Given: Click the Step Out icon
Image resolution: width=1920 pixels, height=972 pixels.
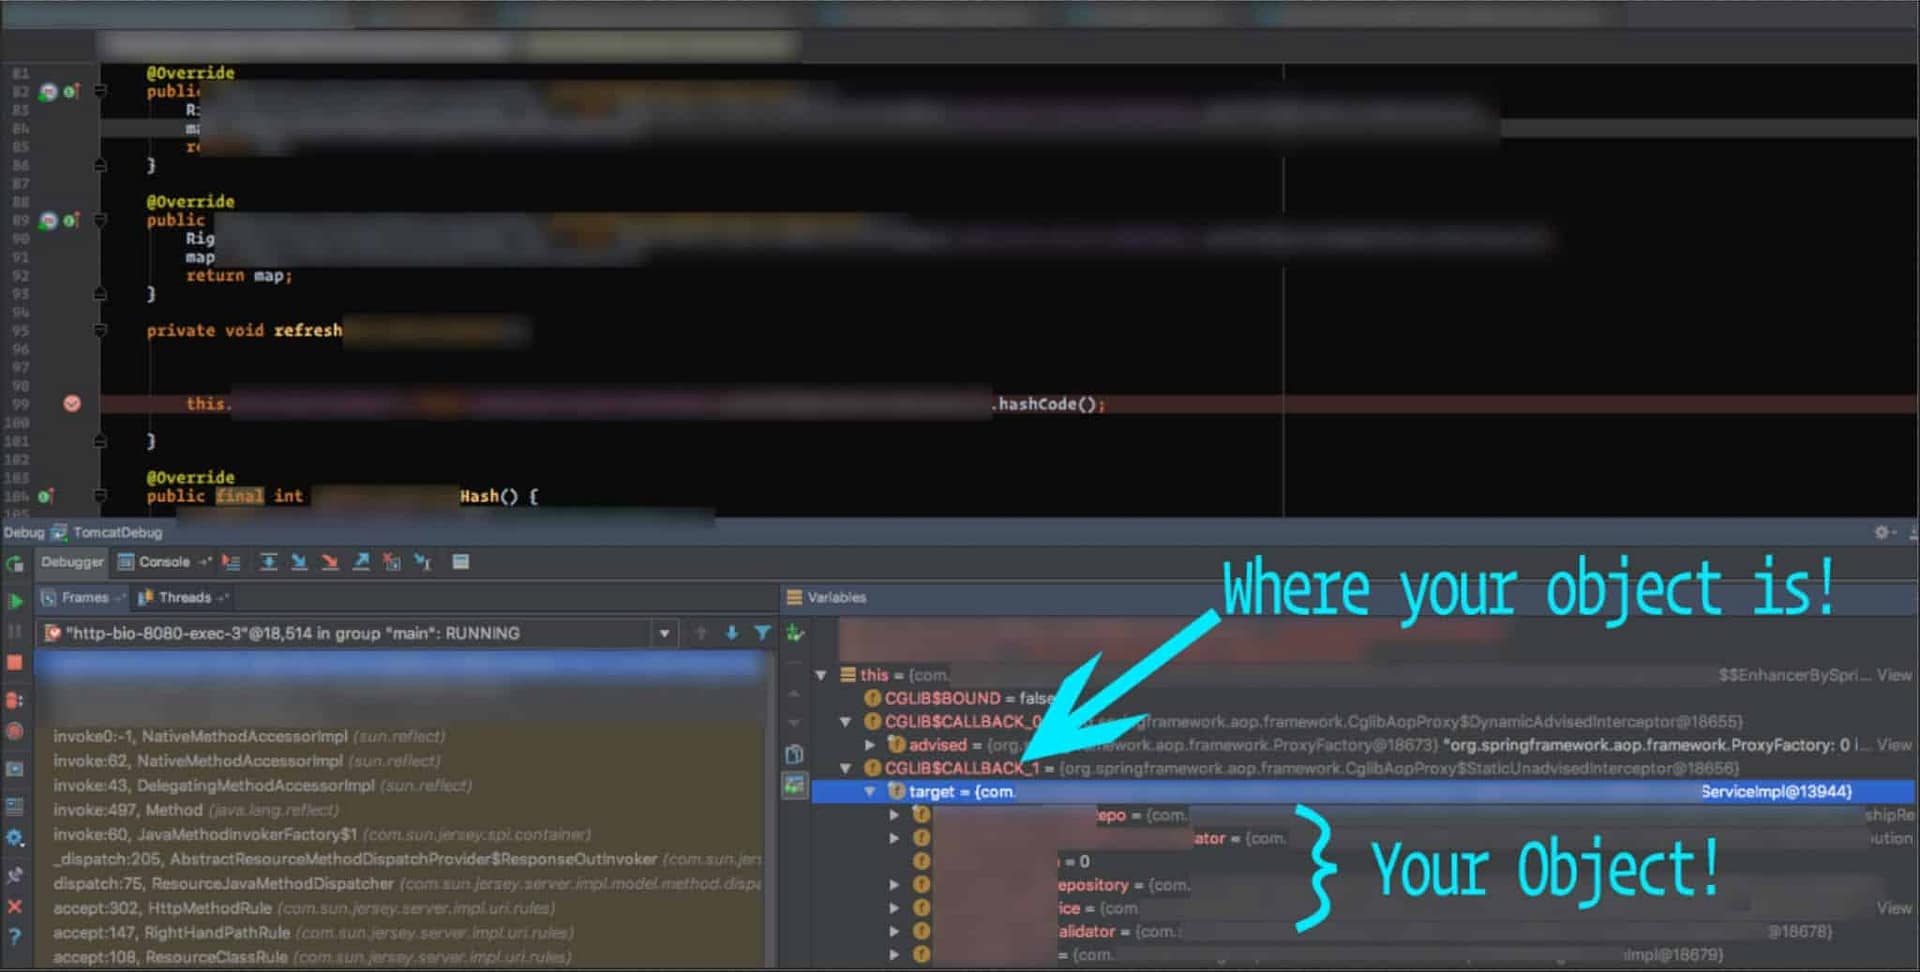Looking at the screenshot, I should [361, 562].
